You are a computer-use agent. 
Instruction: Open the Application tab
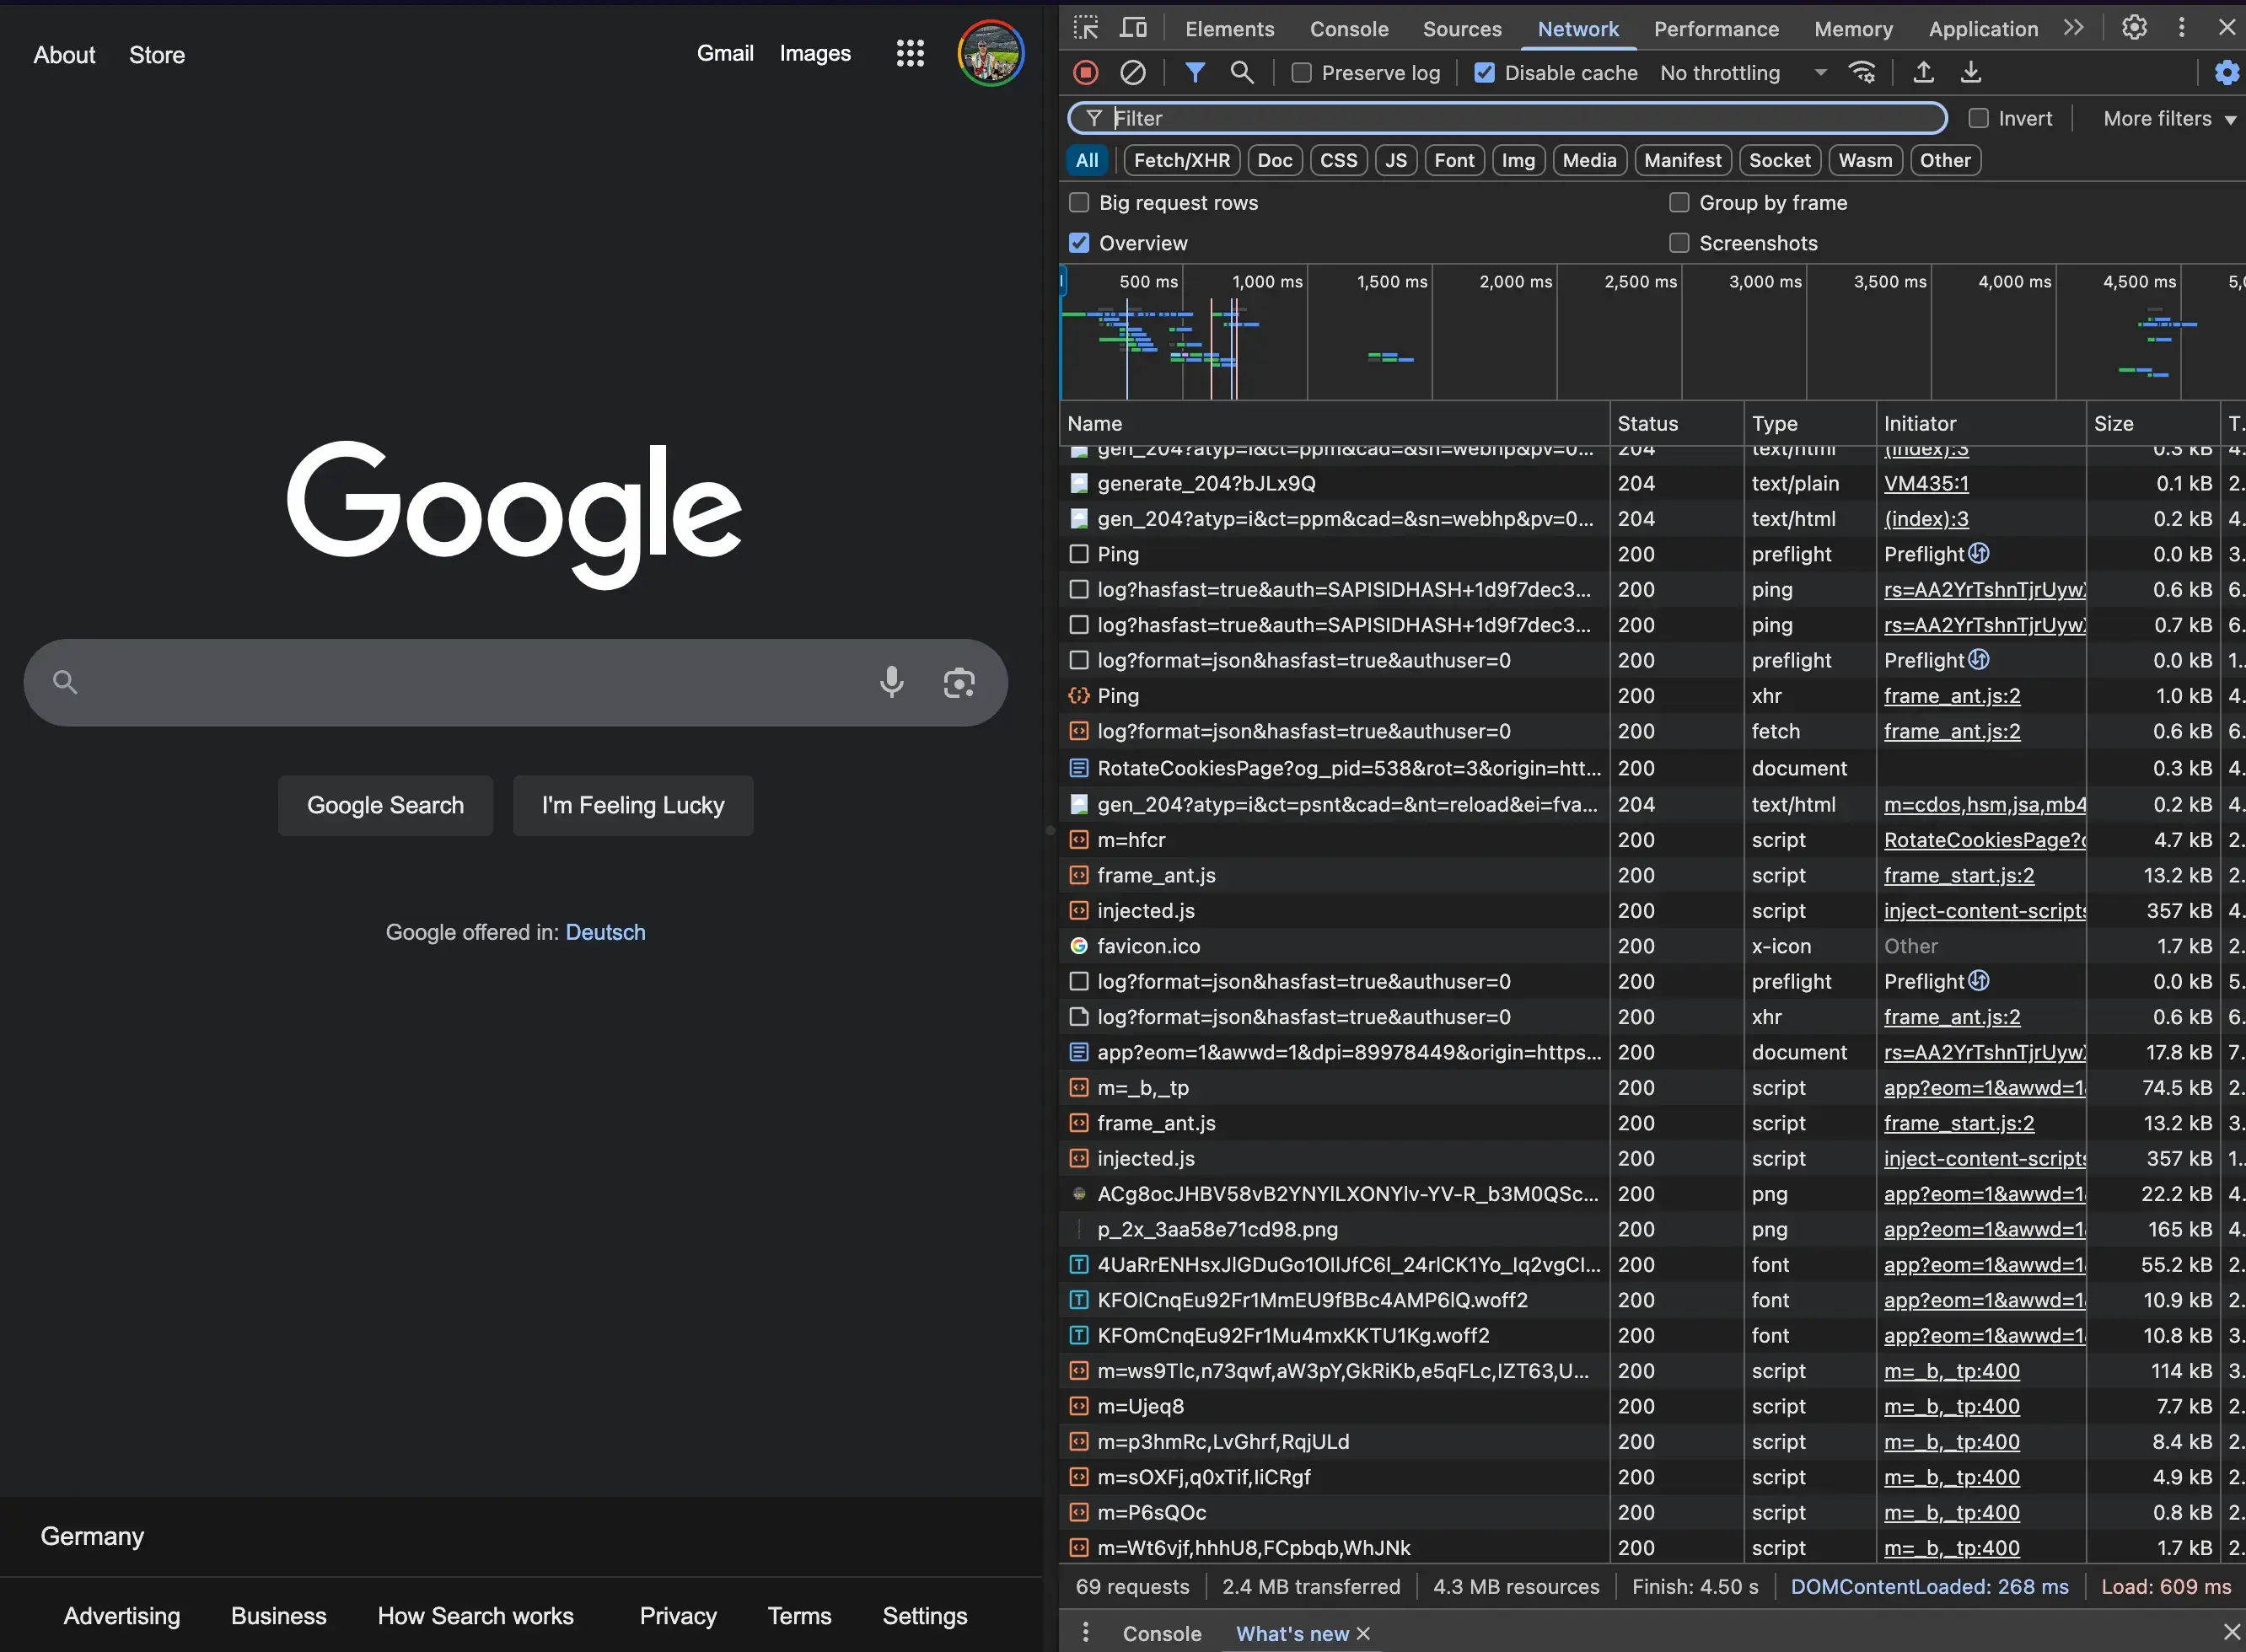[x=1983, y=28]
